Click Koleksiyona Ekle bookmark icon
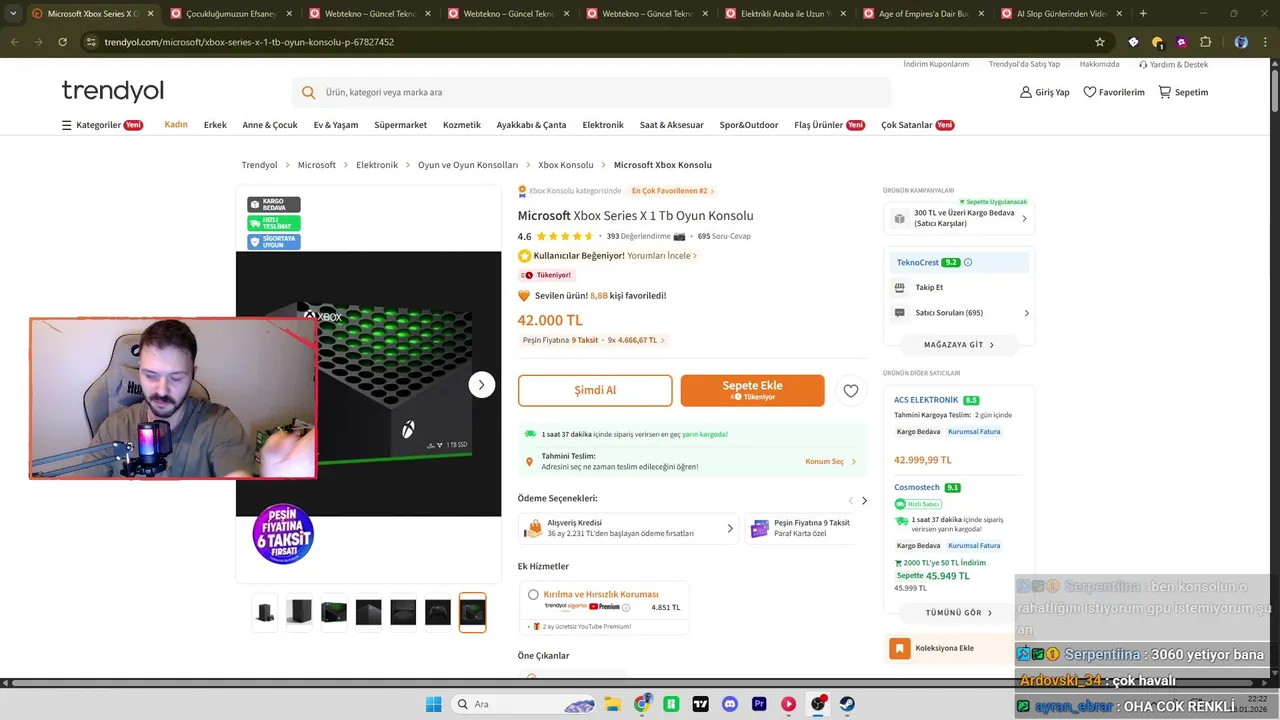Viewport: 1280px width, 720px height. (900, 648)
